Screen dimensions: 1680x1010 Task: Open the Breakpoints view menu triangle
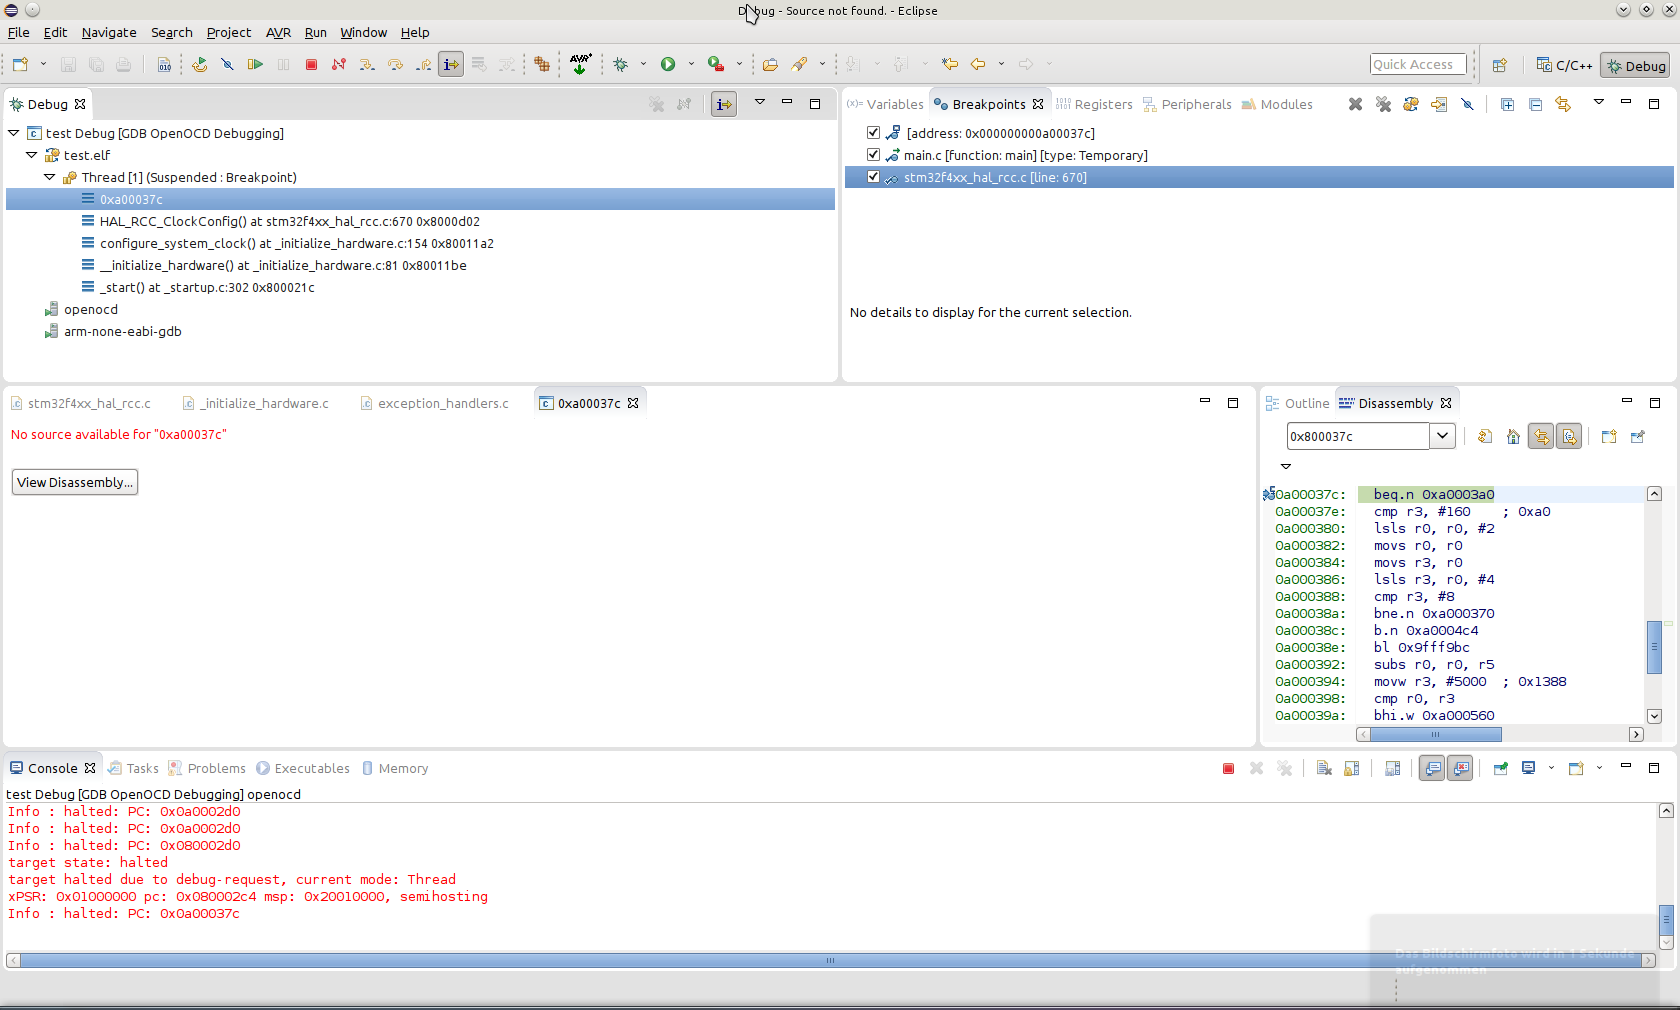coord(1598,102)
